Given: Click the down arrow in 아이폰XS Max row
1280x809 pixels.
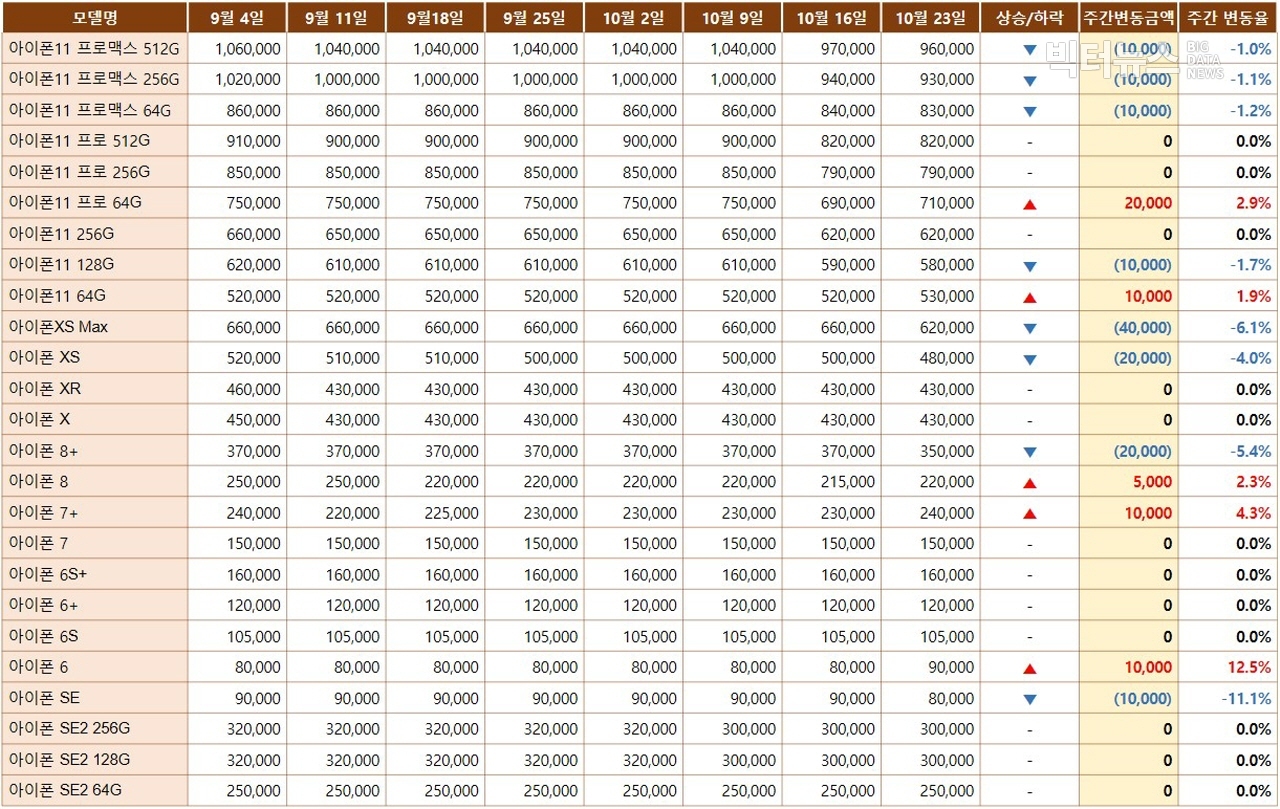Looking at the screenshot, I should pos(1030,328).
